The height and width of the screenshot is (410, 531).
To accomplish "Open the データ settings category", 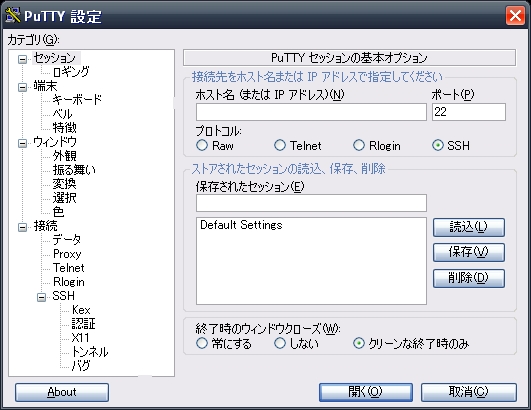I will coord(67,240).
